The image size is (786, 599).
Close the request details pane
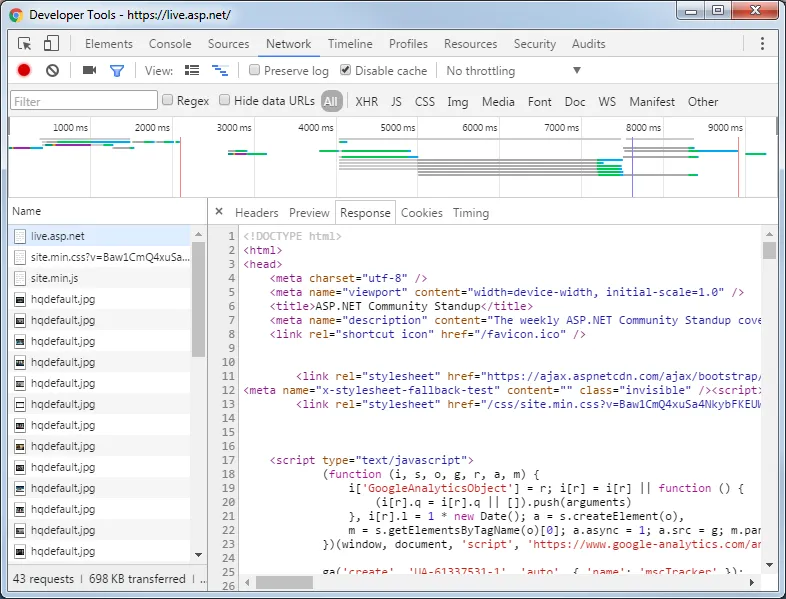click(219, 212)
